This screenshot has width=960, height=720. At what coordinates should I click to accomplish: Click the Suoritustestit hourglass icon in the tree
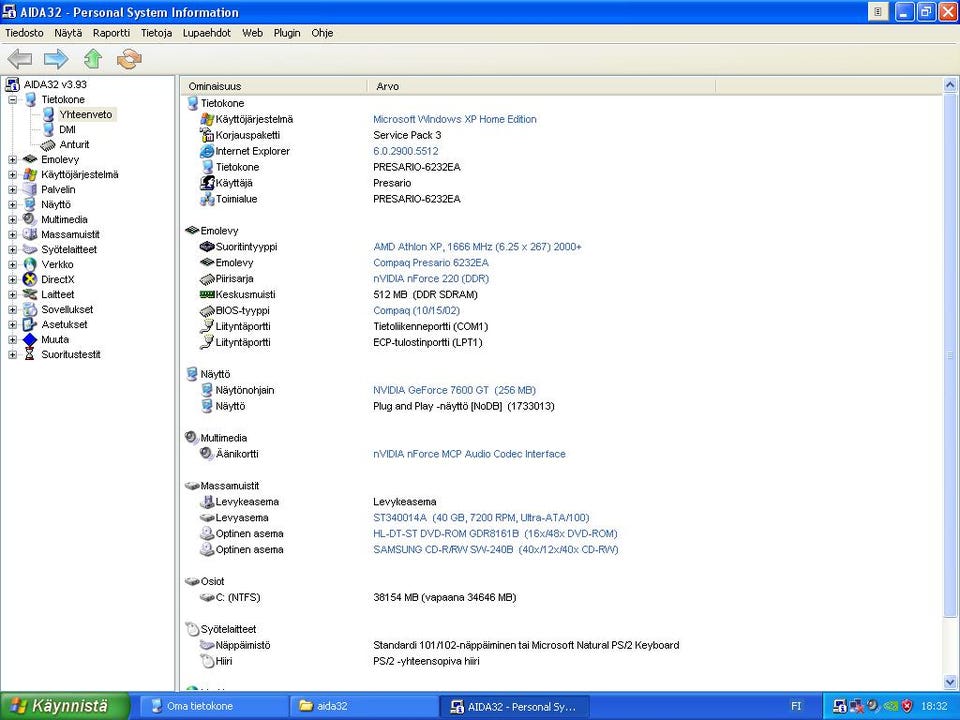[30, 354]
